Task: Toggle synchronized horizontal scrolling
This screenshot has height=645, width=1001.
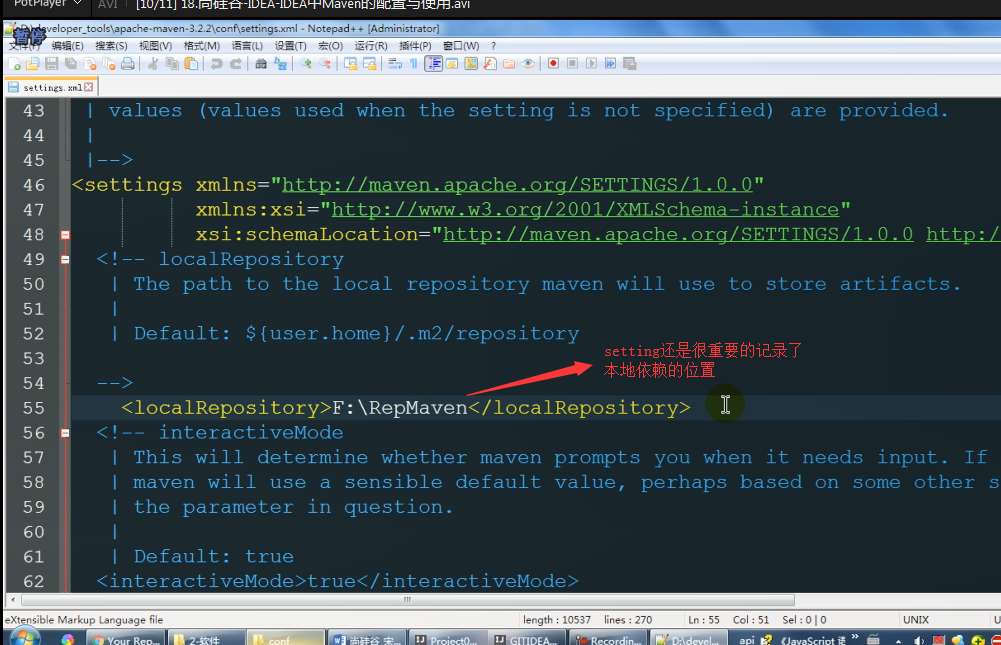Action: point(370,64)
